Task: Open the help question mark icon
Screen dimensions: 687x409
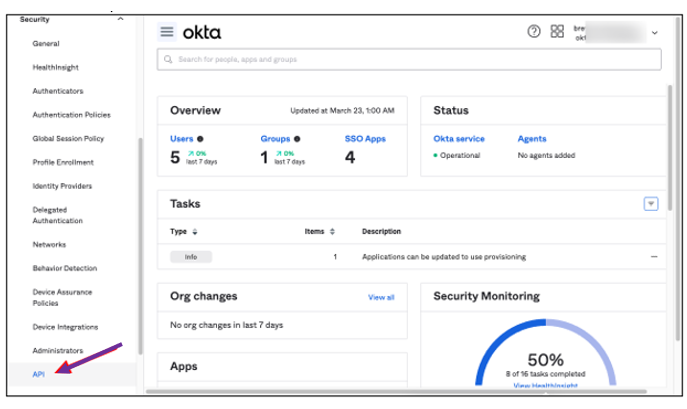Action: (533, 32)
